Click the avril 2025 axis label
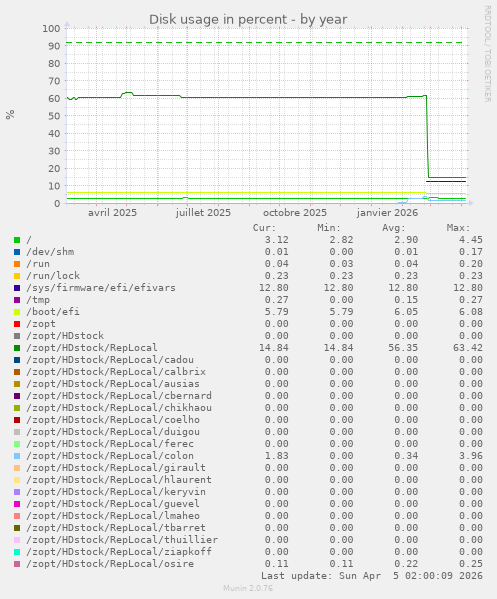The image size is (497, 599). [112, 213]
